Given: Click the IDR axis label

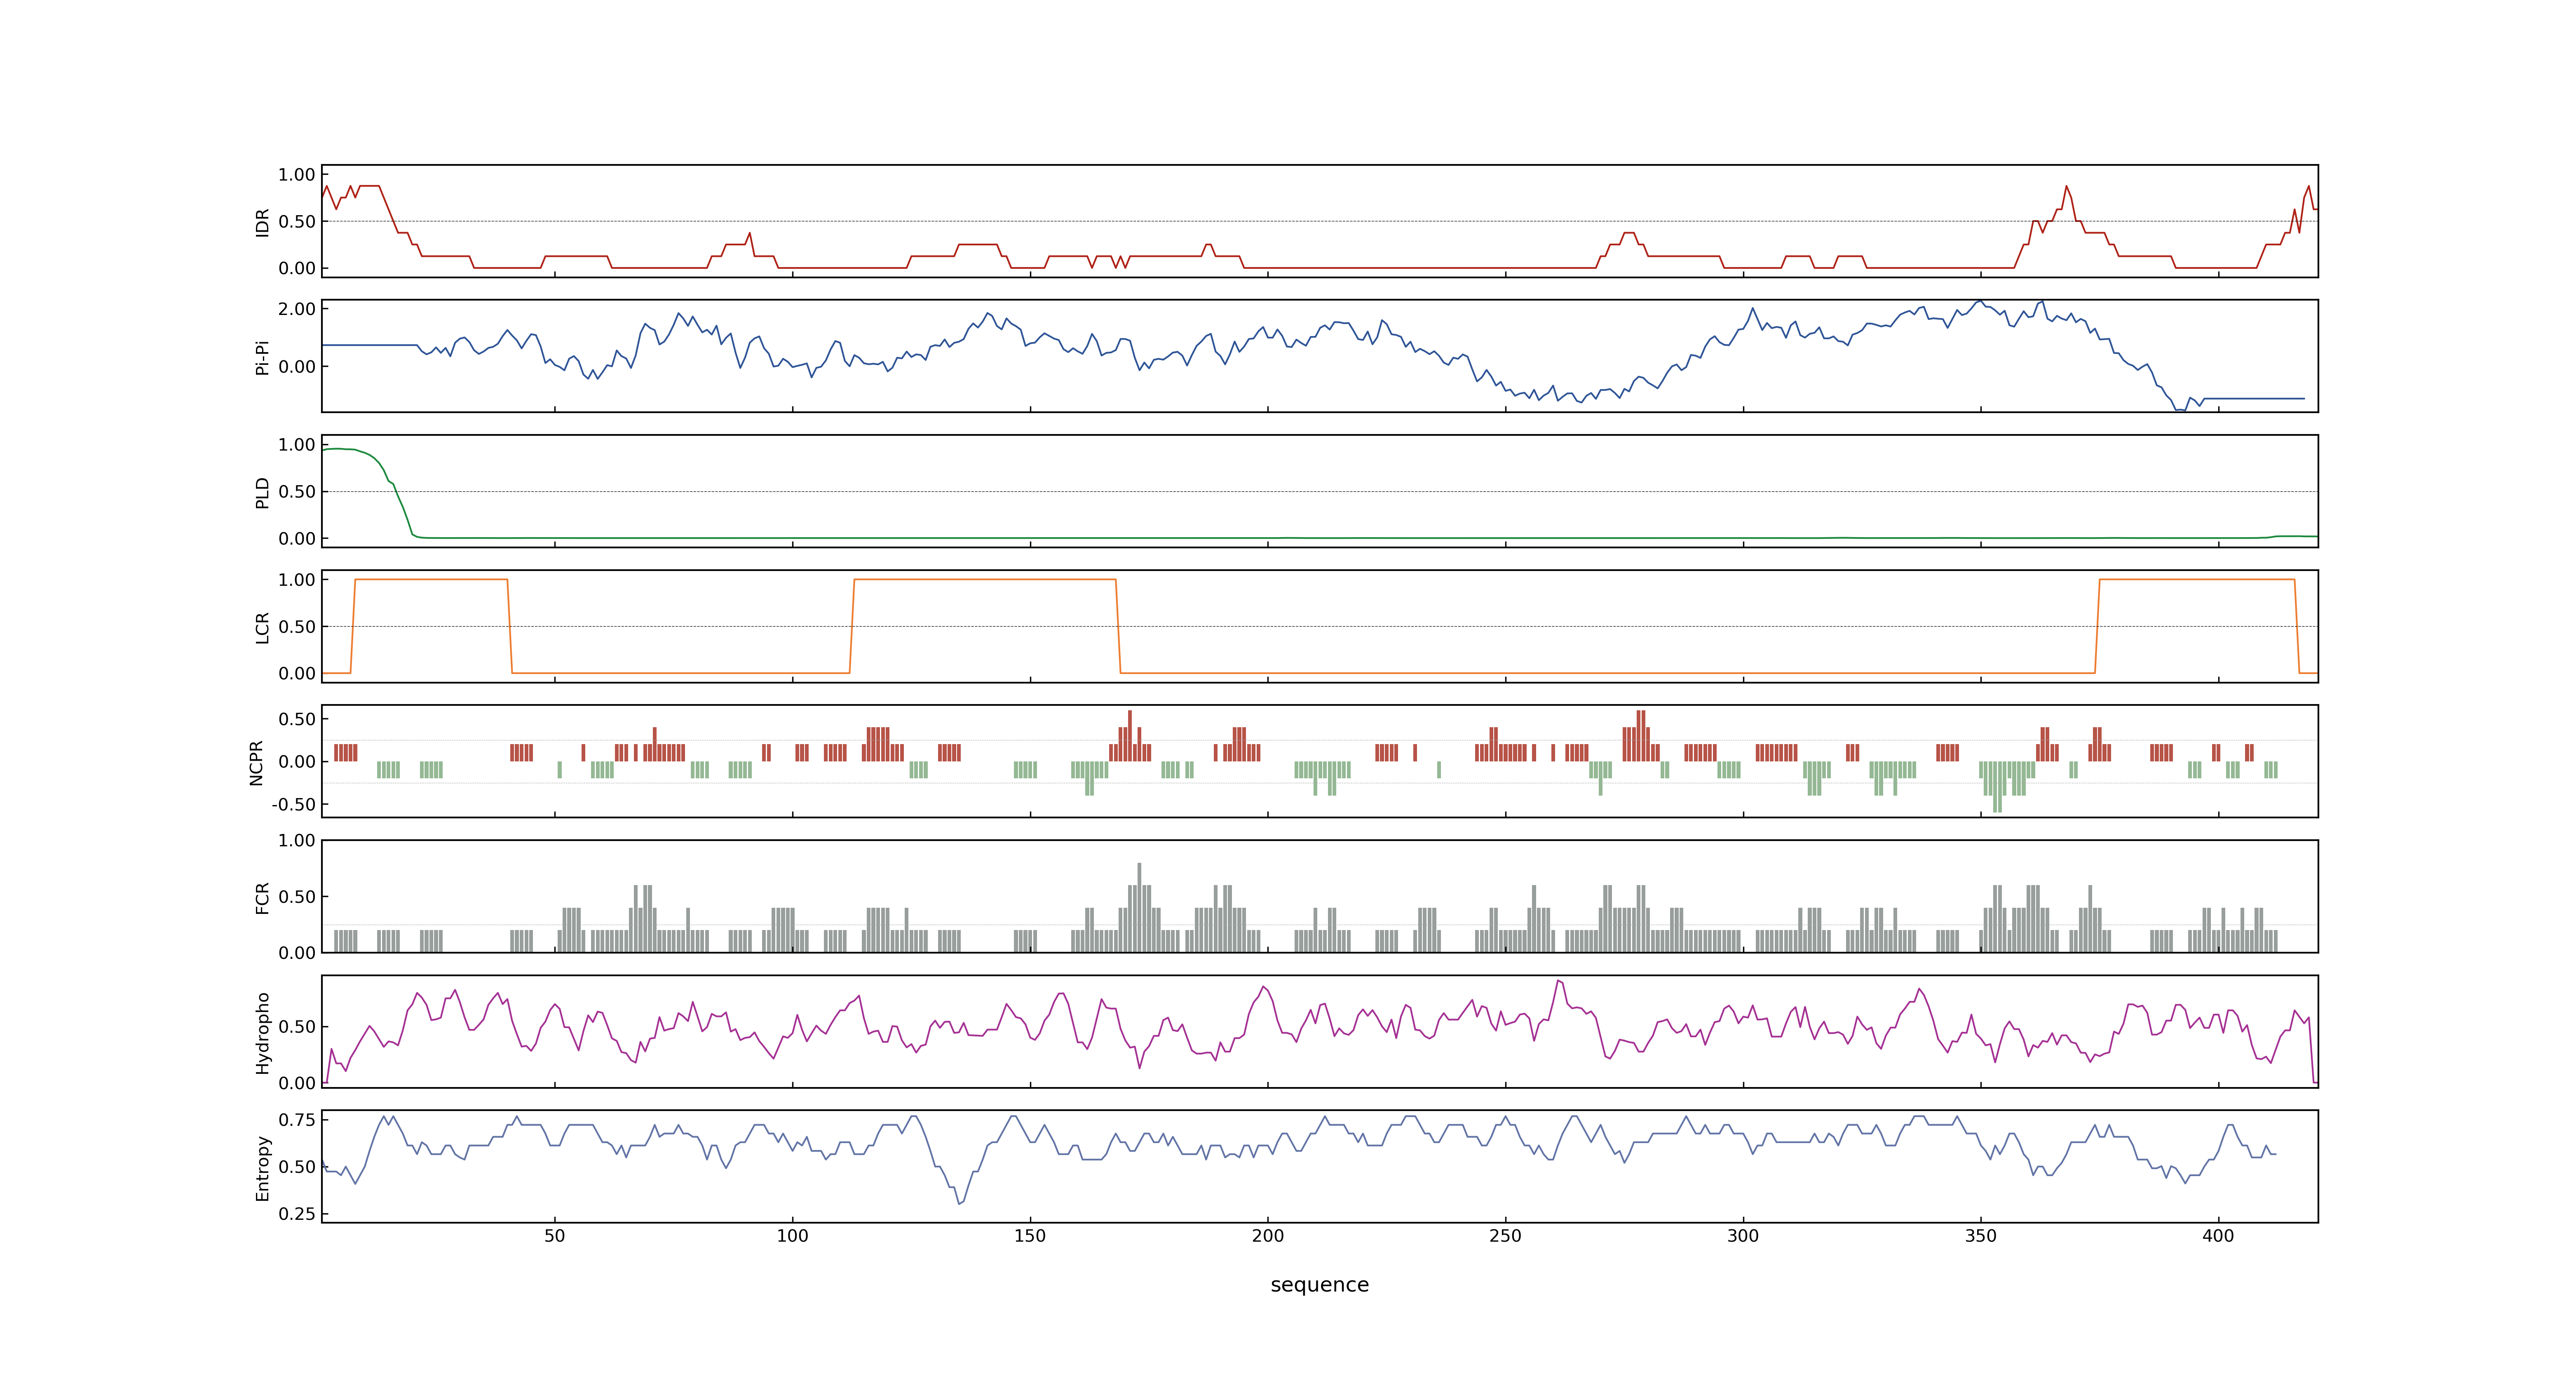Looking at the screenshot, I should (x=262, y=222).
